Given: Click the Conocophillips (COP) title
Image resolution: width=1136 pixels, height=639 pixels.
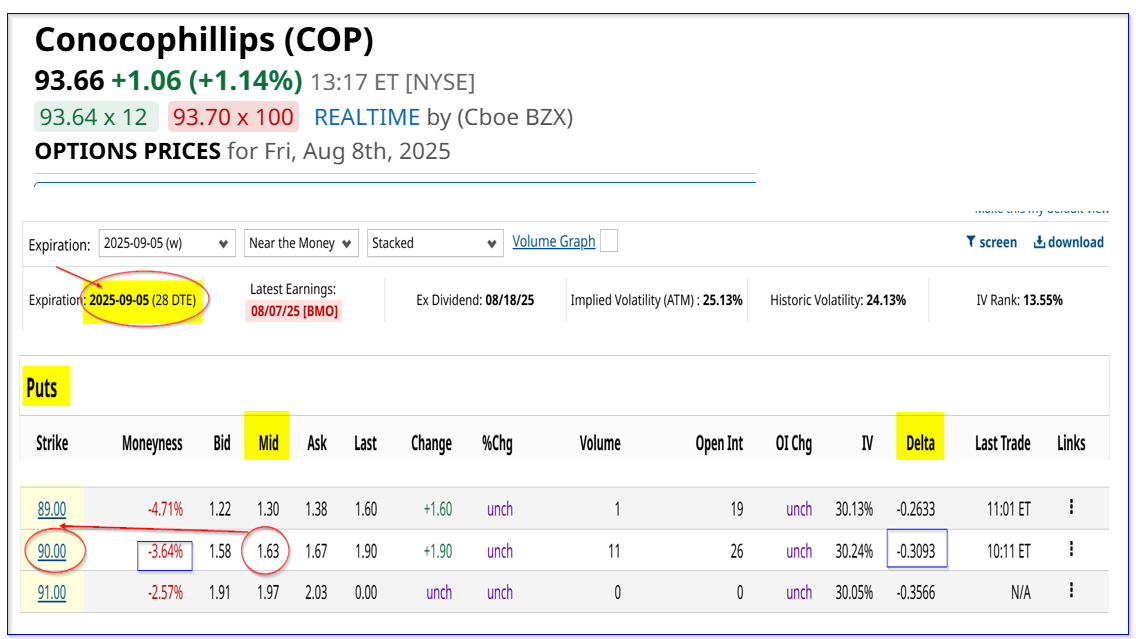Looking at the screenshot, I should click(x=204, y=40).
